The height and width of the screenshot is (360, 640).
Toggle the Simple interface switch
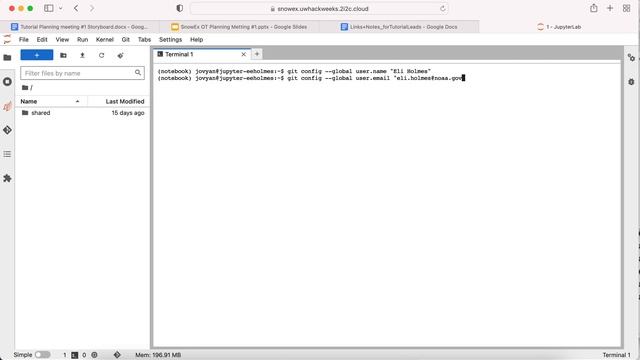(x=42, y=355)
